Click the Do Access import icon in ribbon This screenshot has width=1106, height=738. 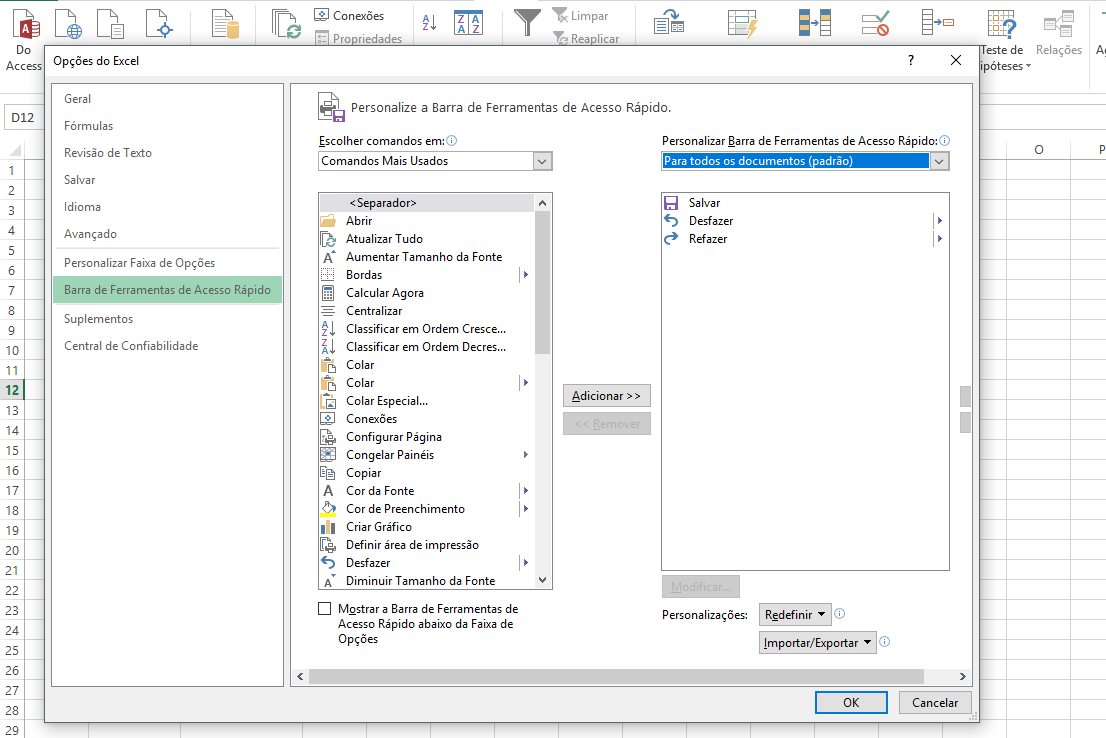(x=26, y=23)
